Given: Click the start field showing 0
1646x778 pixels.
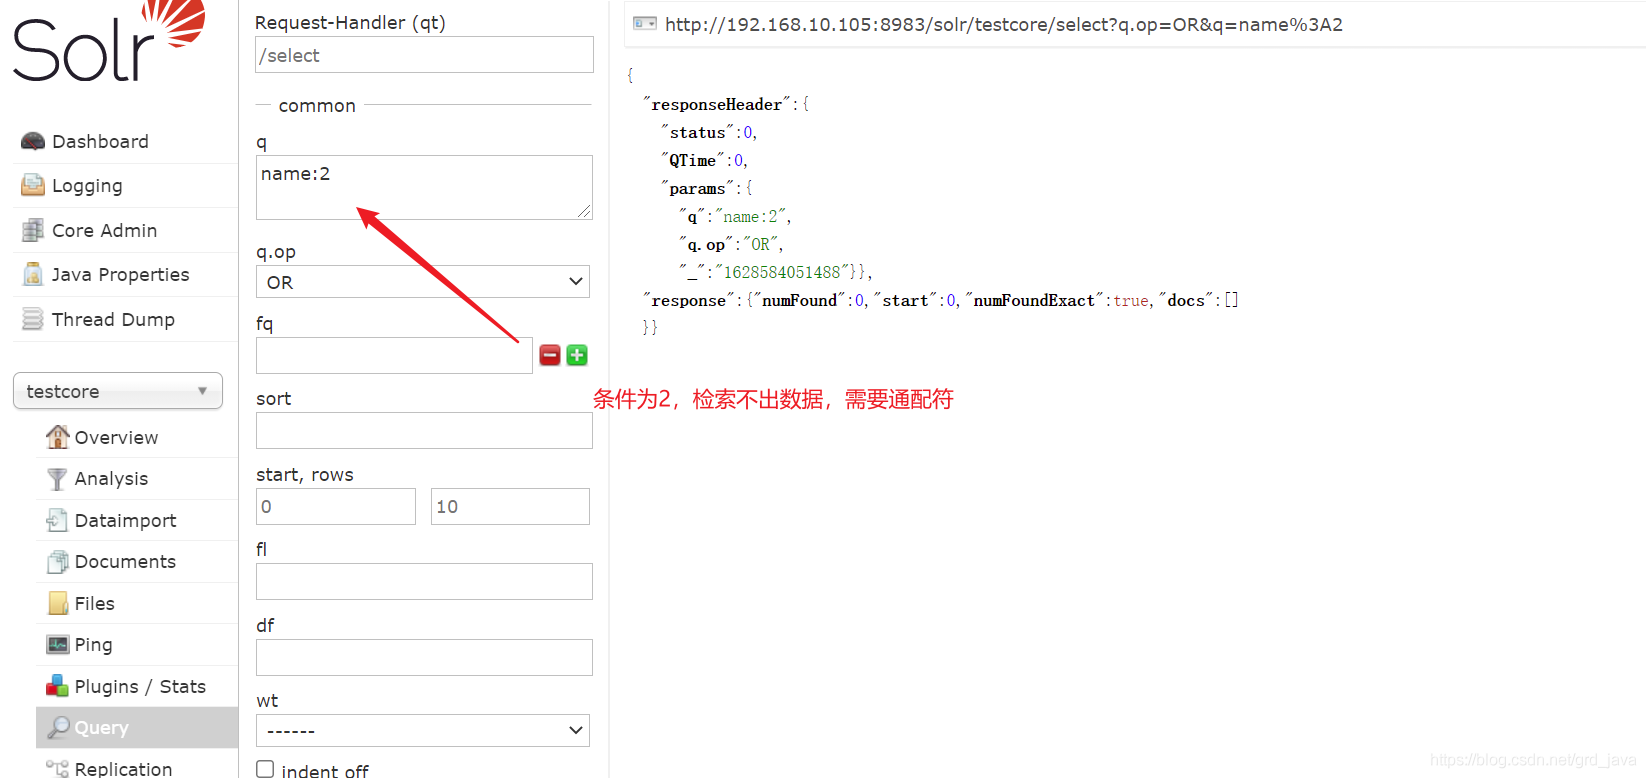Looking at the screenshot, I should point(335,506).
